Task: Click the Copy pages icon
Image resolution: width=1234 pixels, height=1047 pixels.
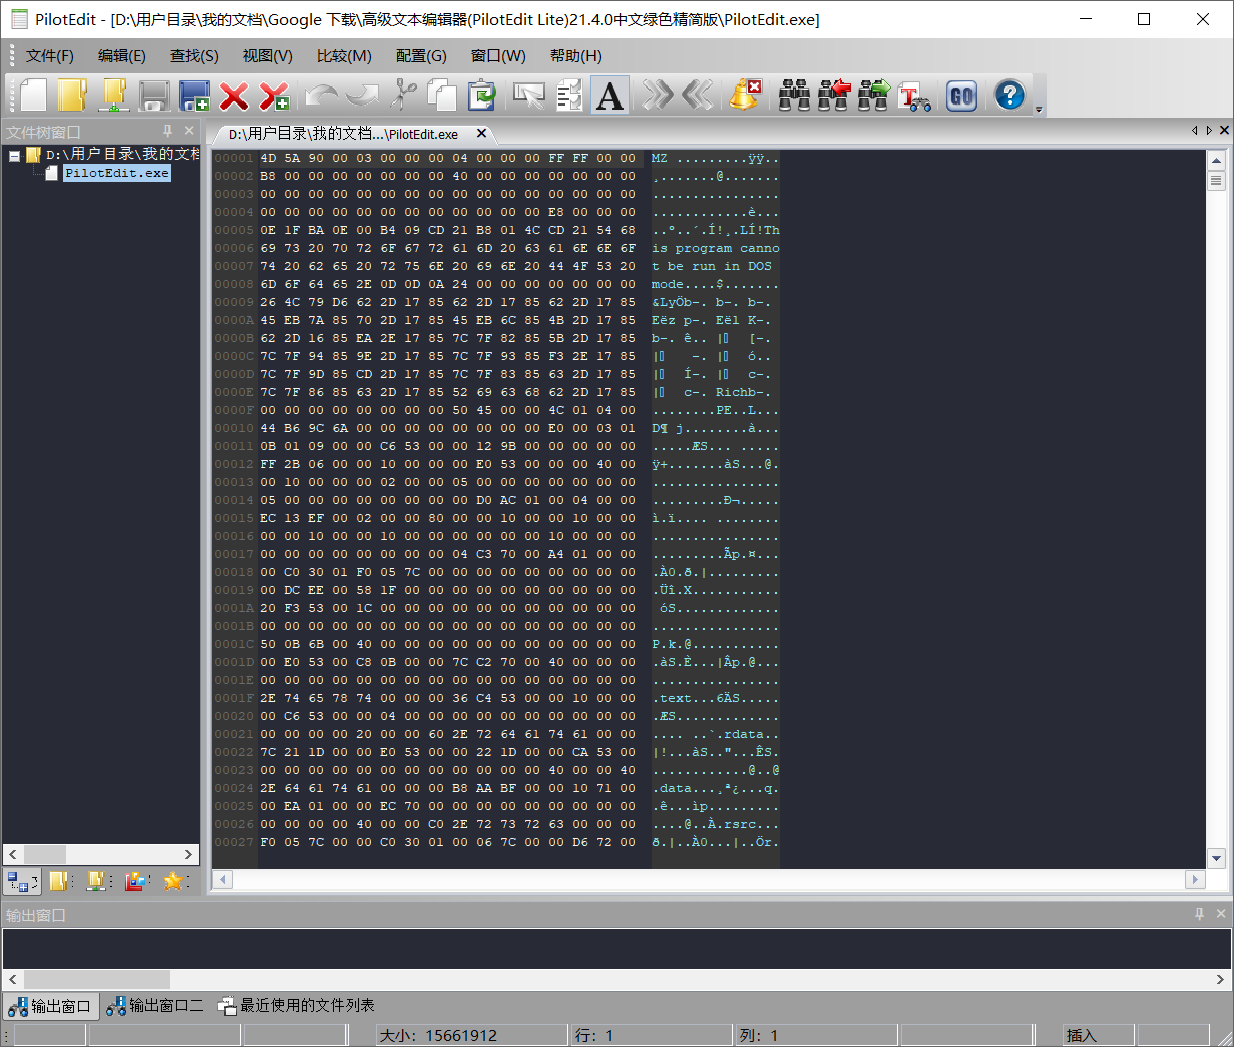Action: click(x=442, y=95)
